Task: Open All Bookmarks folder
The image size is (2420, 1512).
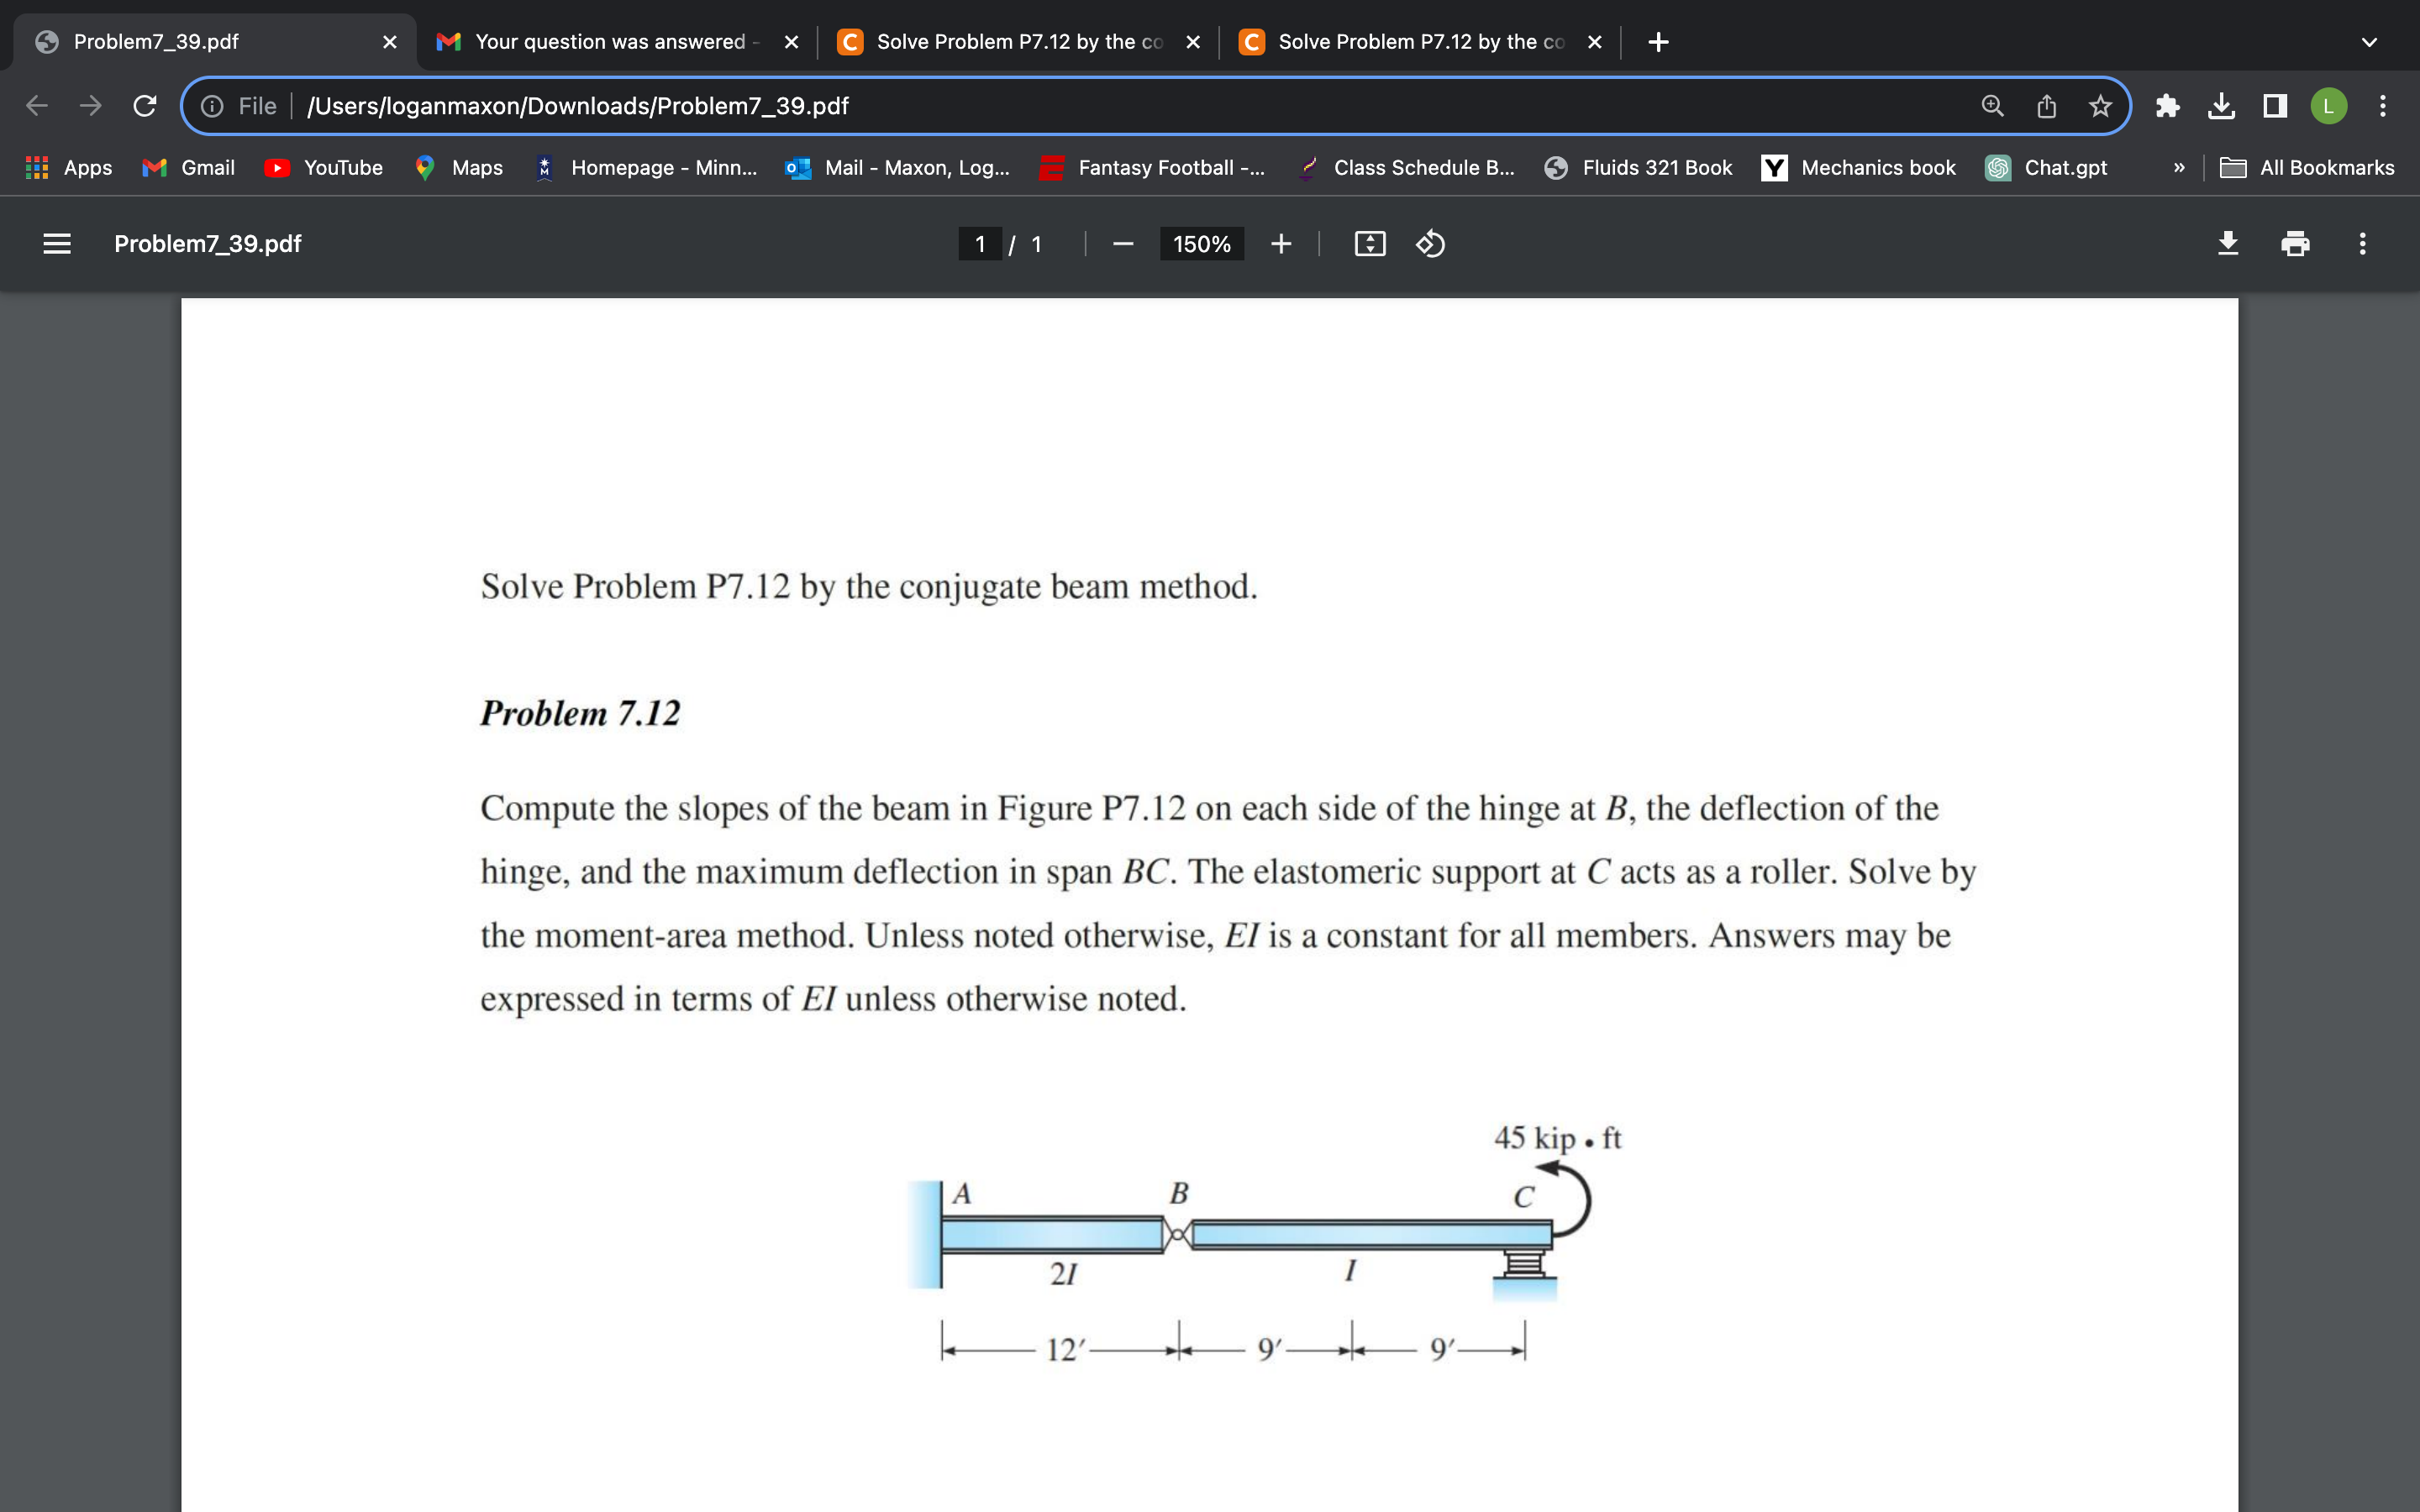Action: point(2307,168)
